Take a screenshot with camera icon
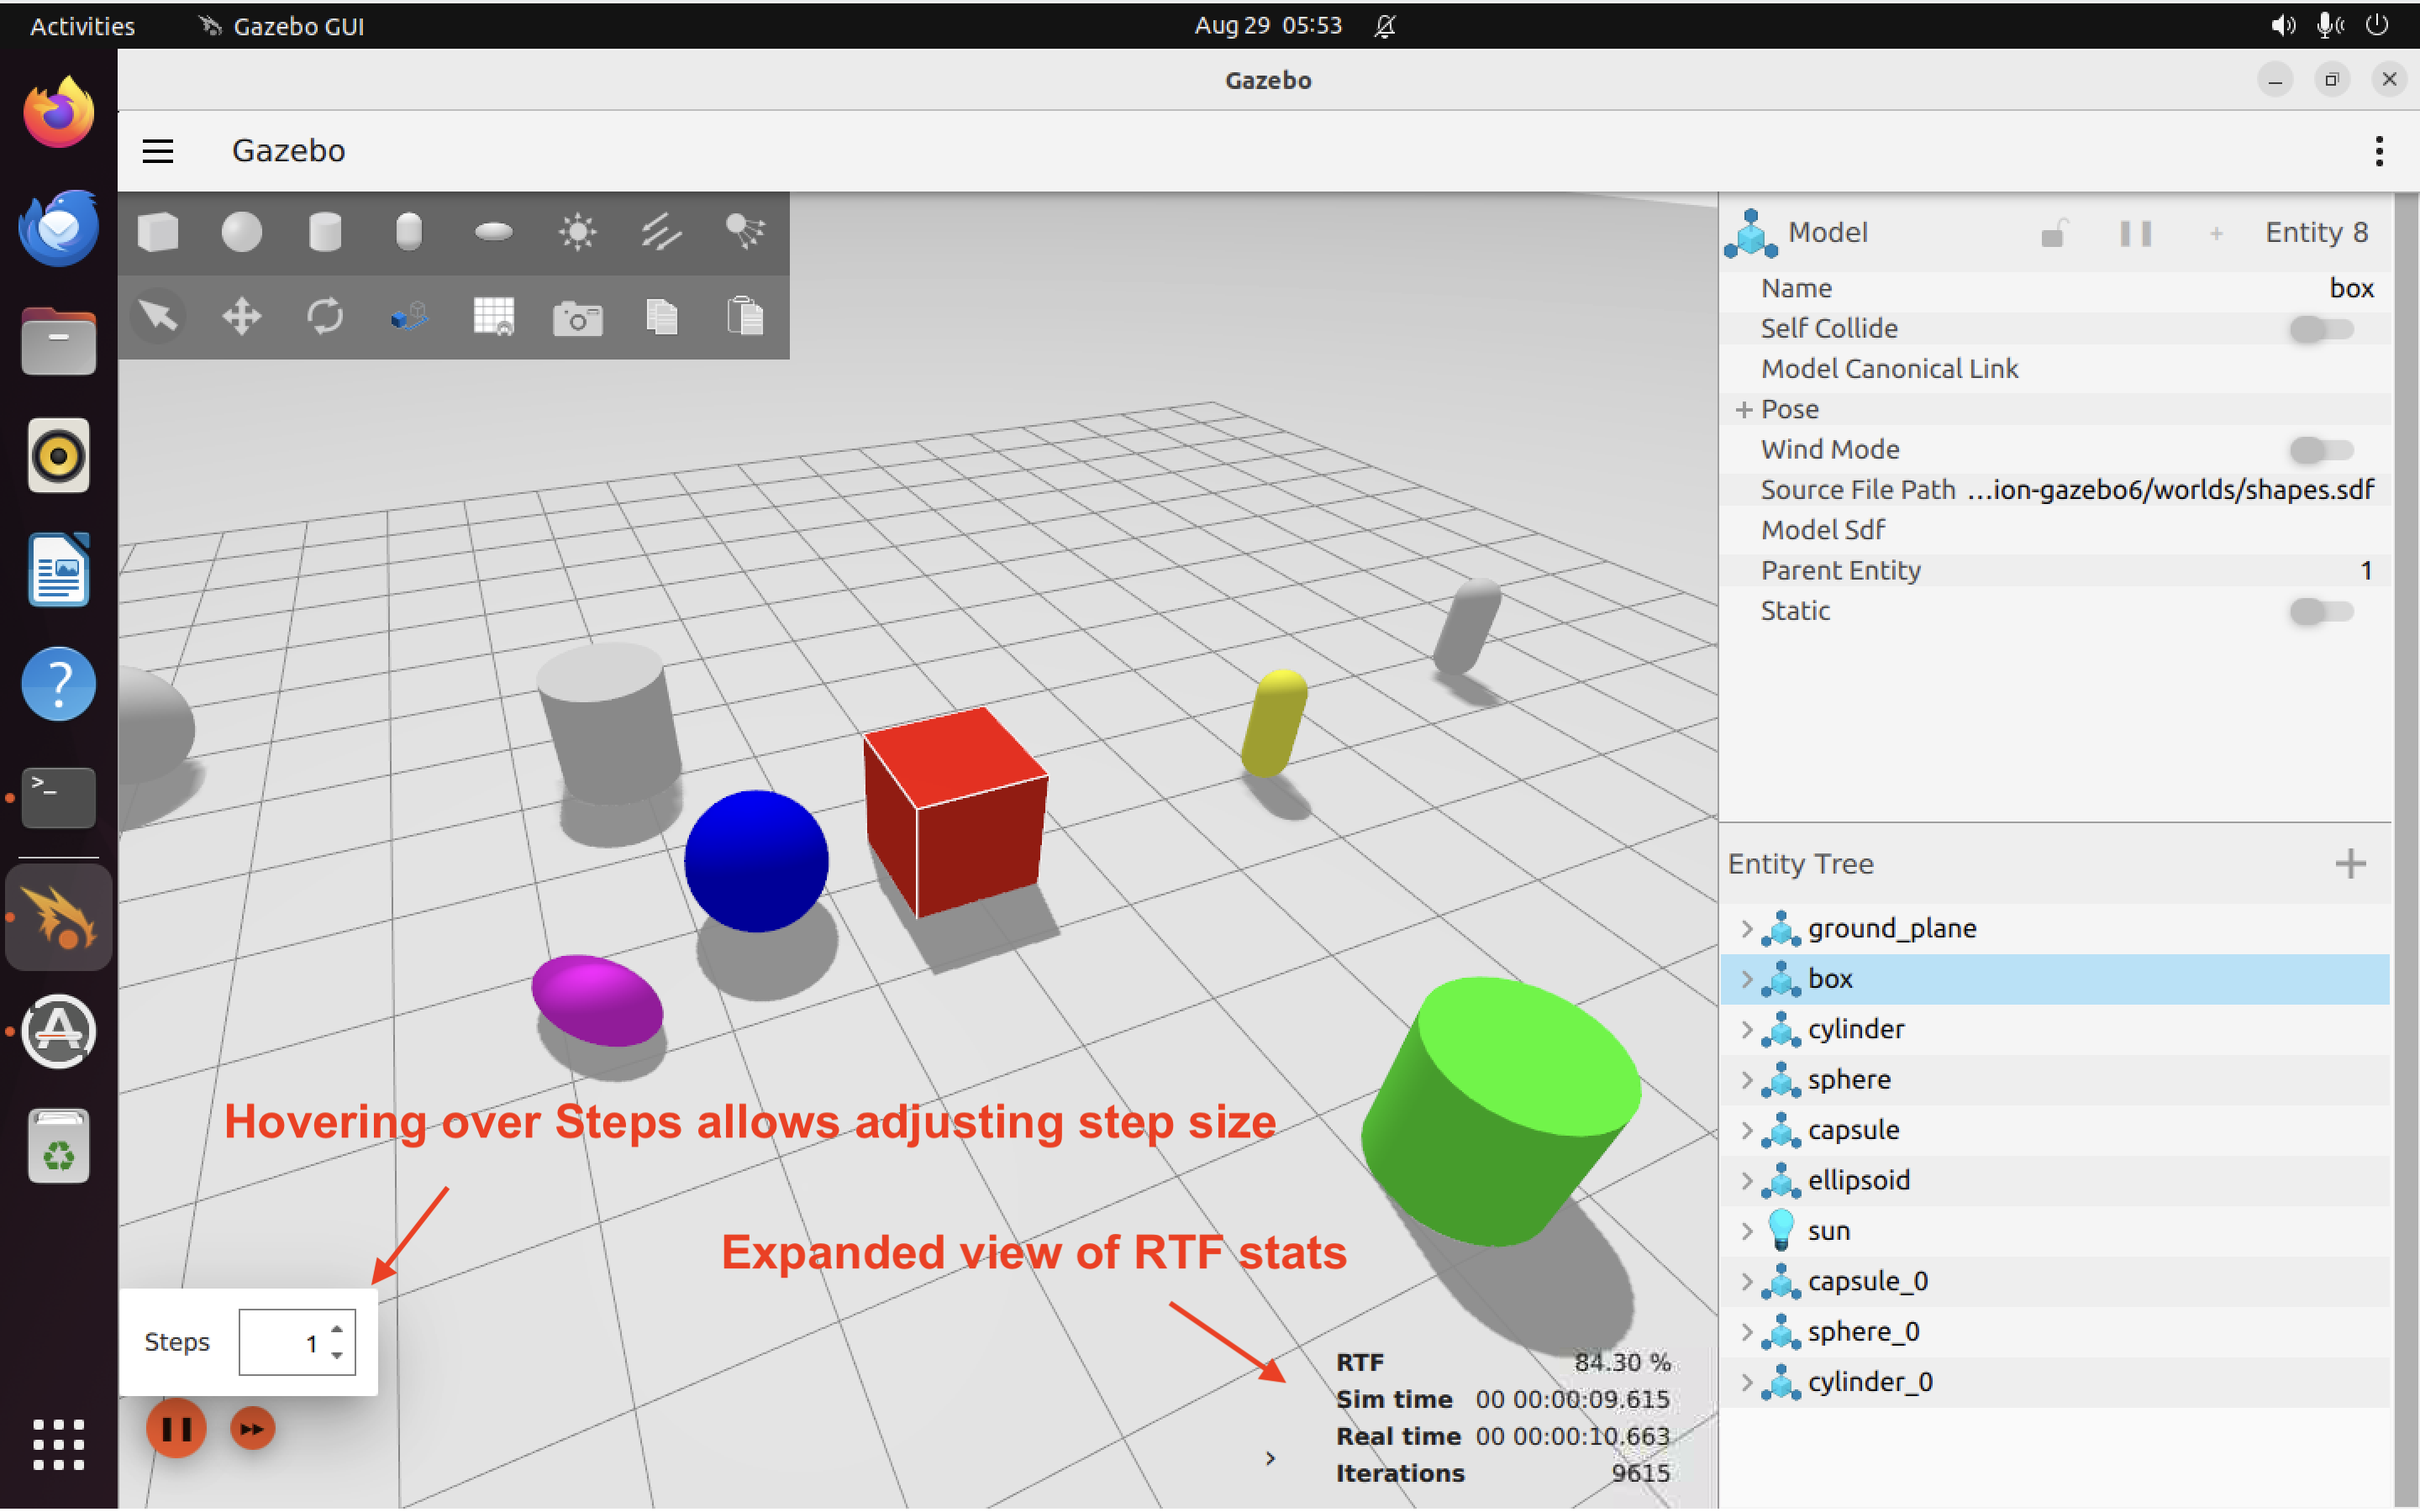This screenshot has height=1512, width=2420. (577, 318)
